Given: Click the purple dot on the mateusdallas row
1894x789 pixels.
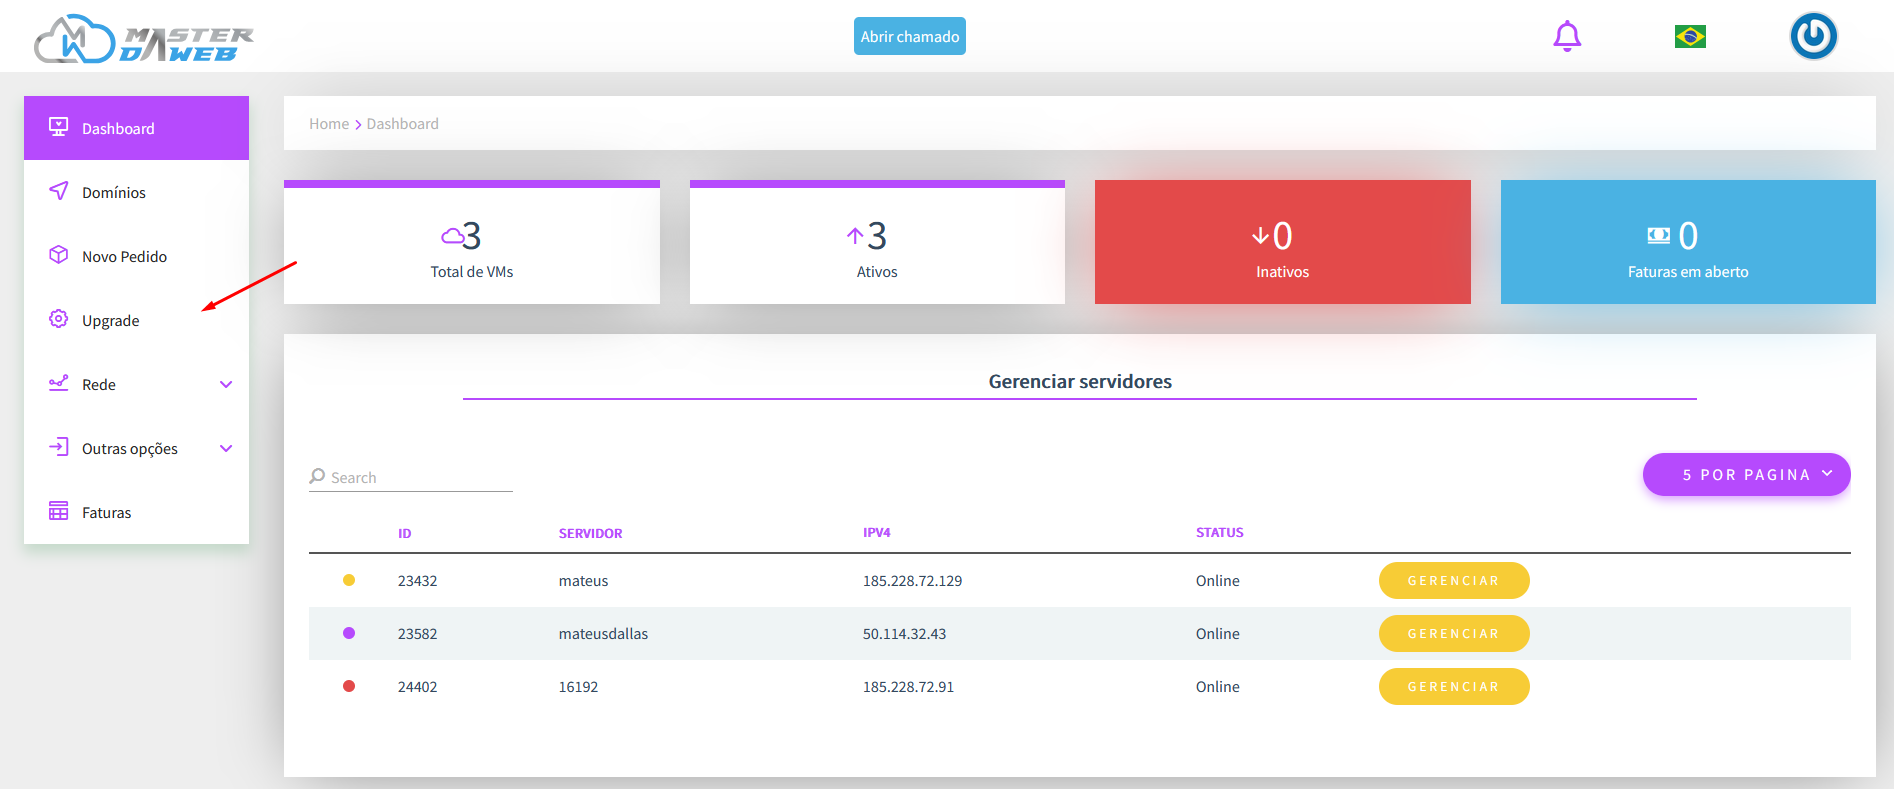Looking at the screenshot, I should (349, 633).
